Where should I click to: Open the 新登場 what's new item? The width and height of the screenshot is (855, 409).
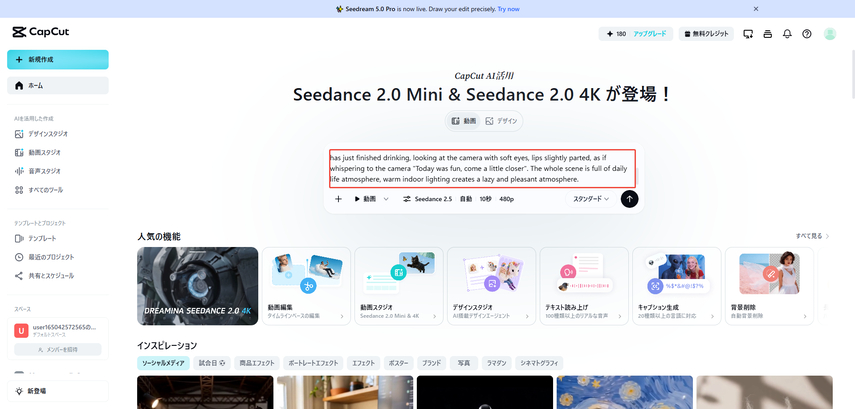pyautogui.click(x=58, y=391)
